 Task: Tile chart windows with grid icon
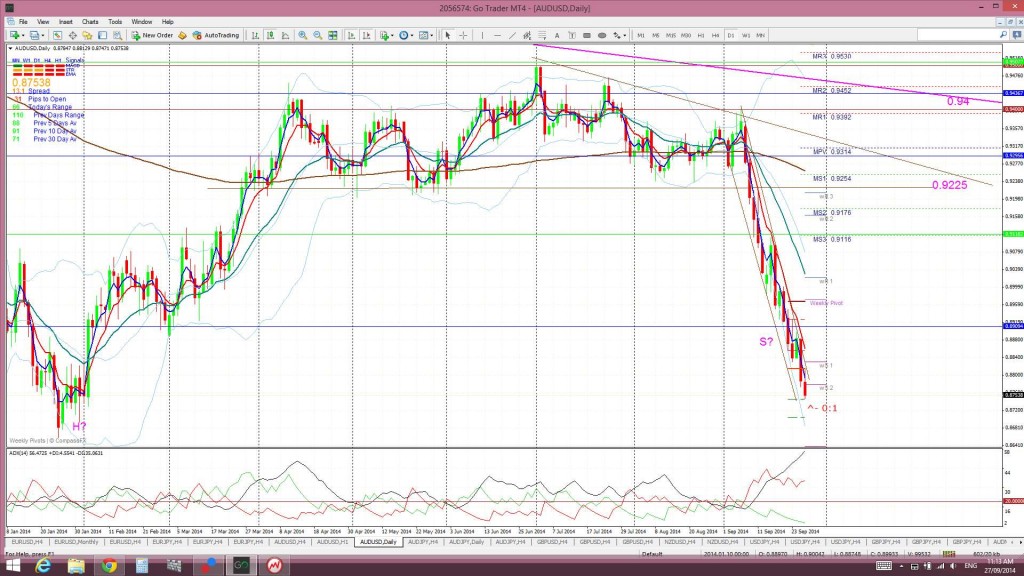(332, 35)
